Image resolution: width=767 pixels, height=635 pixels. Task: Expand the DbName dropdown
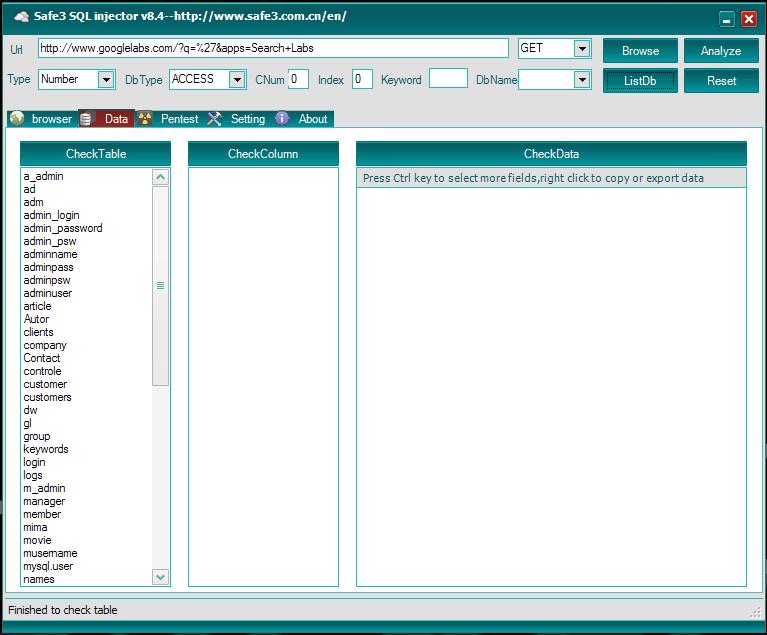(582, 79)
